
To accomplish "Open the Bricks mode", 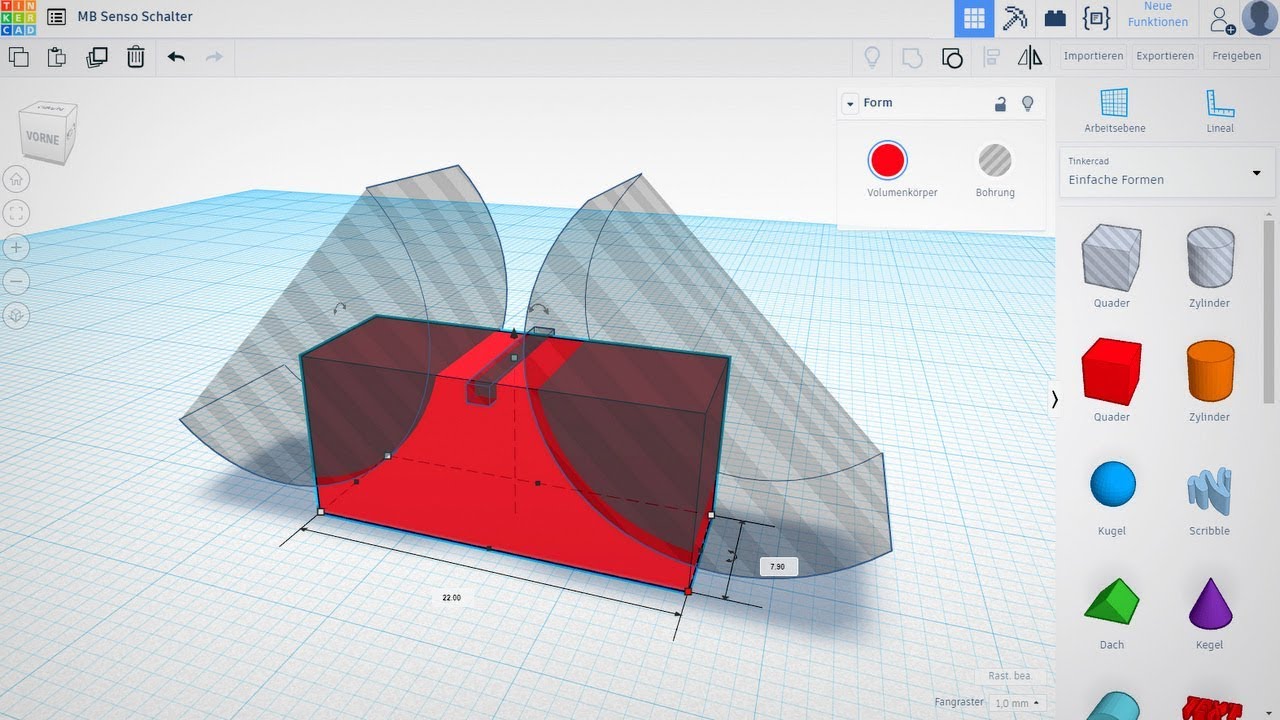I will click(x=1054, y=18).
